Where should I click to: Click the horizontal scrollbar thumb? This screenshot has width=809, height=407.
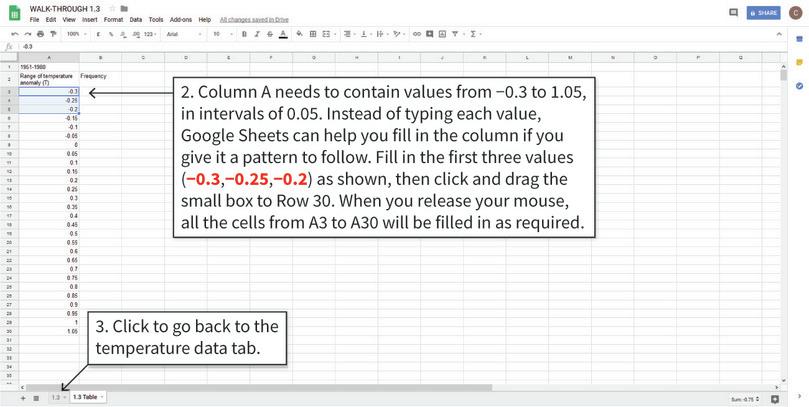259,387
